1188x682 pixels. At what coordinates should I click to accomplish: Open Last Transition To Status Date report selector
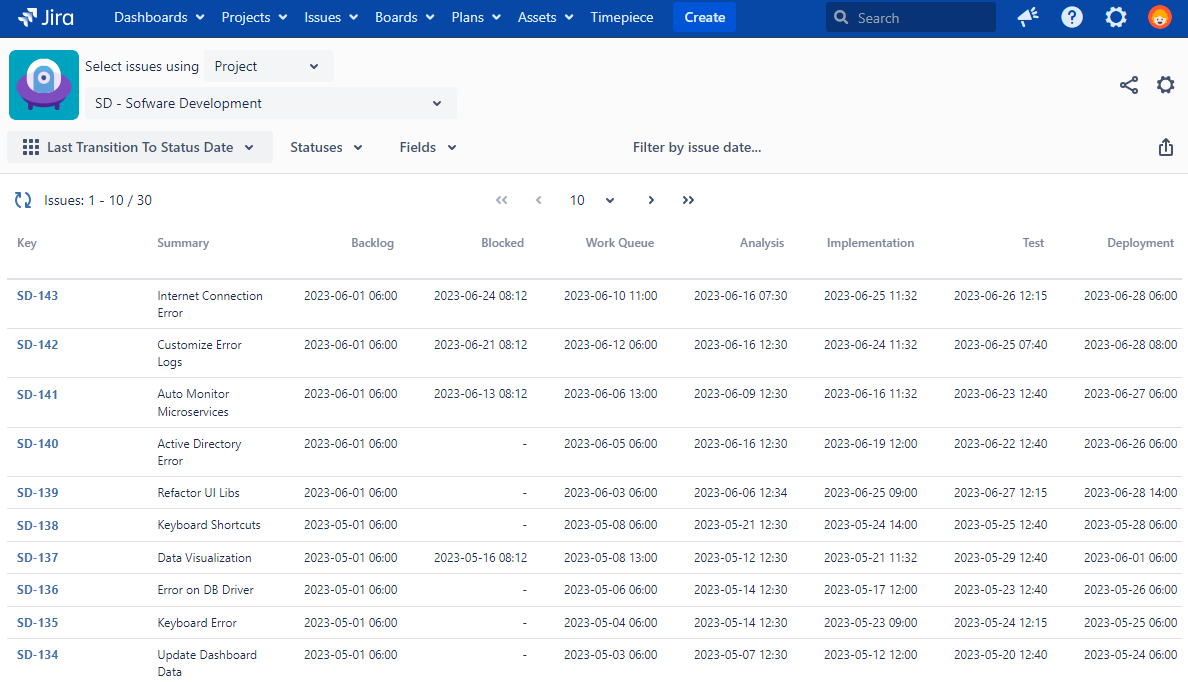click(x=140, y=147)
